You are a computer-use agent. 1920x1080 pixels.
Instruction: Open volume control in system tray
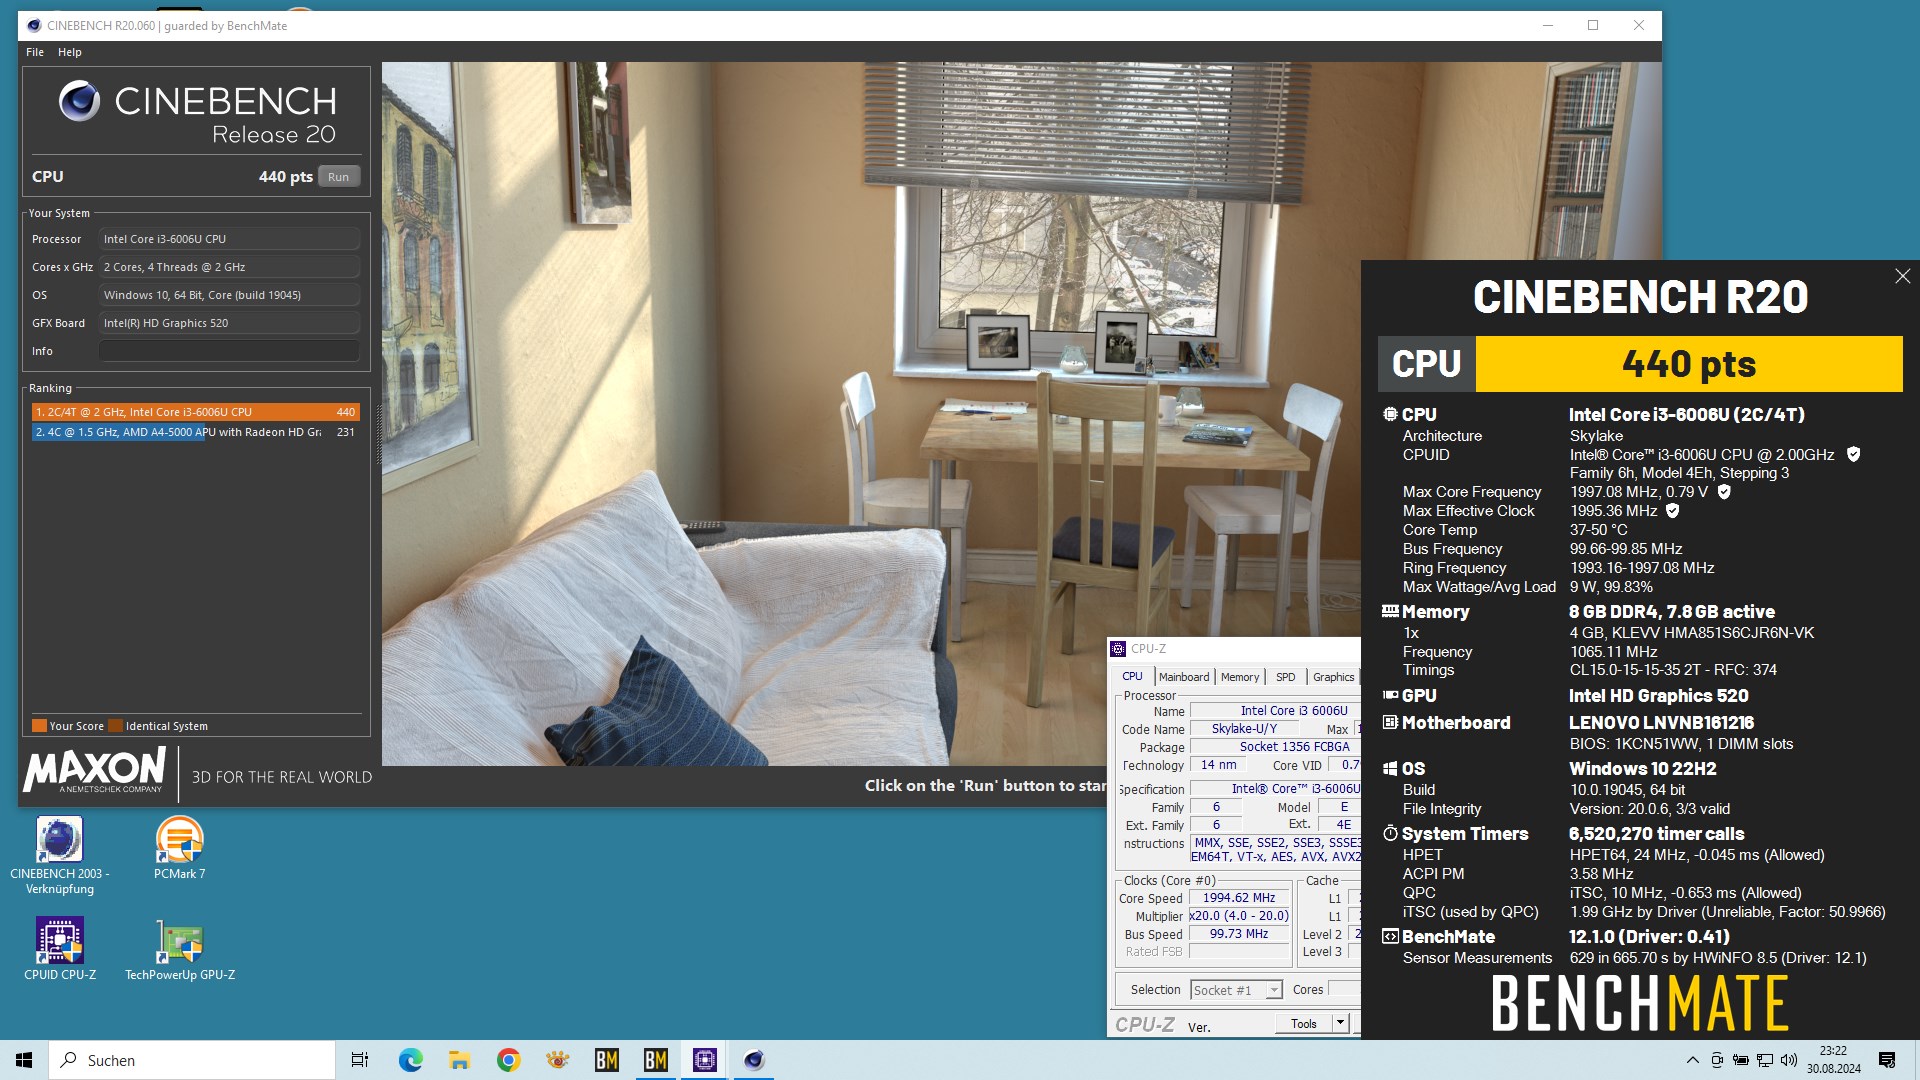point(1789,1060)
